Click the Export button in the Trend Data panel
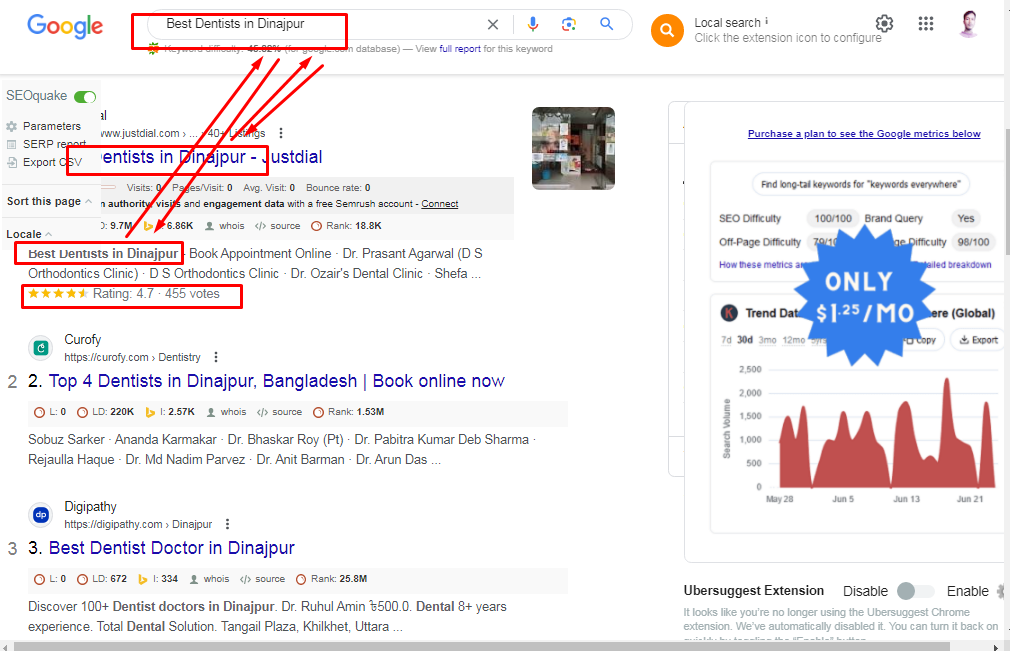 978,339
